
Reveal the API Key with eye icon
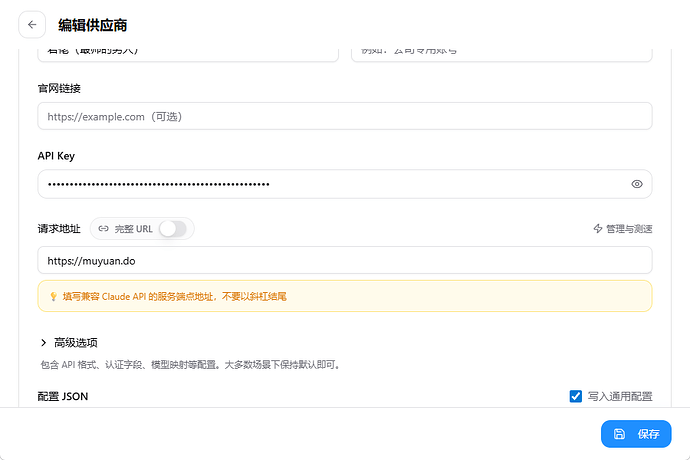[637, 184]
